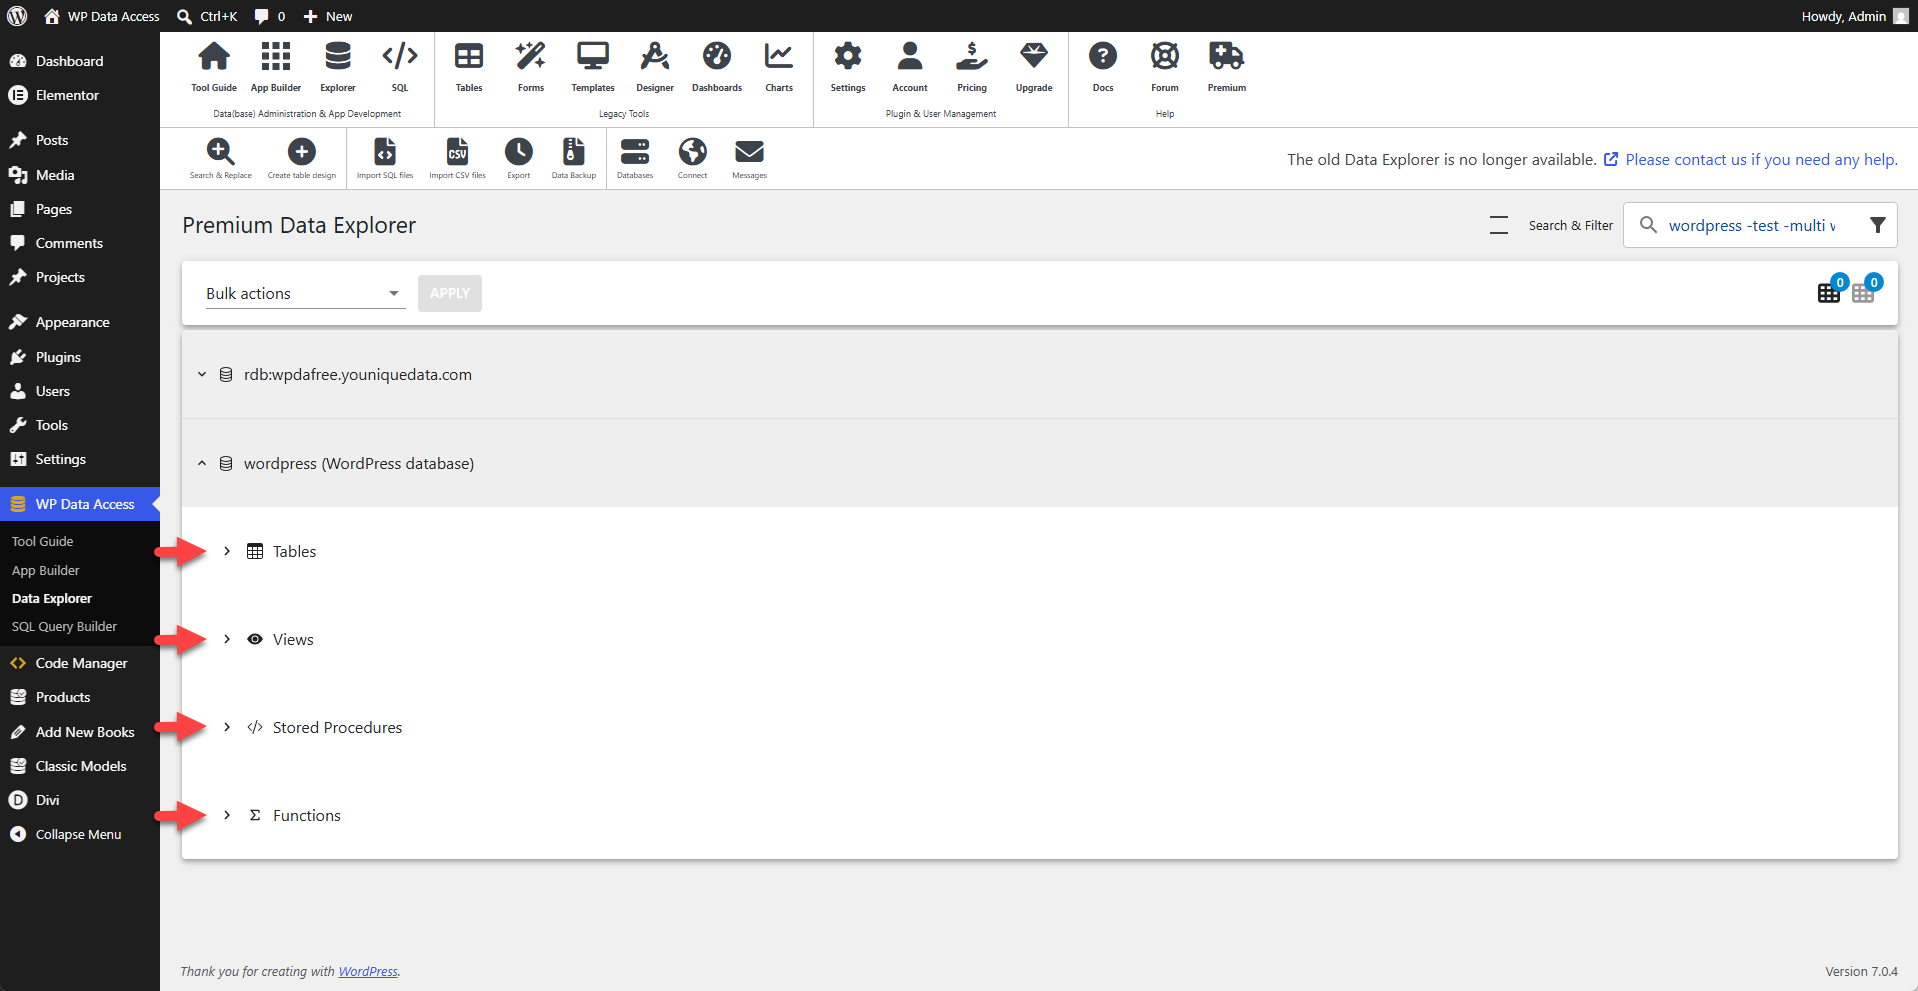The image size is (1918, 991).
Task: Click the Apply bulk action button
Action: pos(450,293)
